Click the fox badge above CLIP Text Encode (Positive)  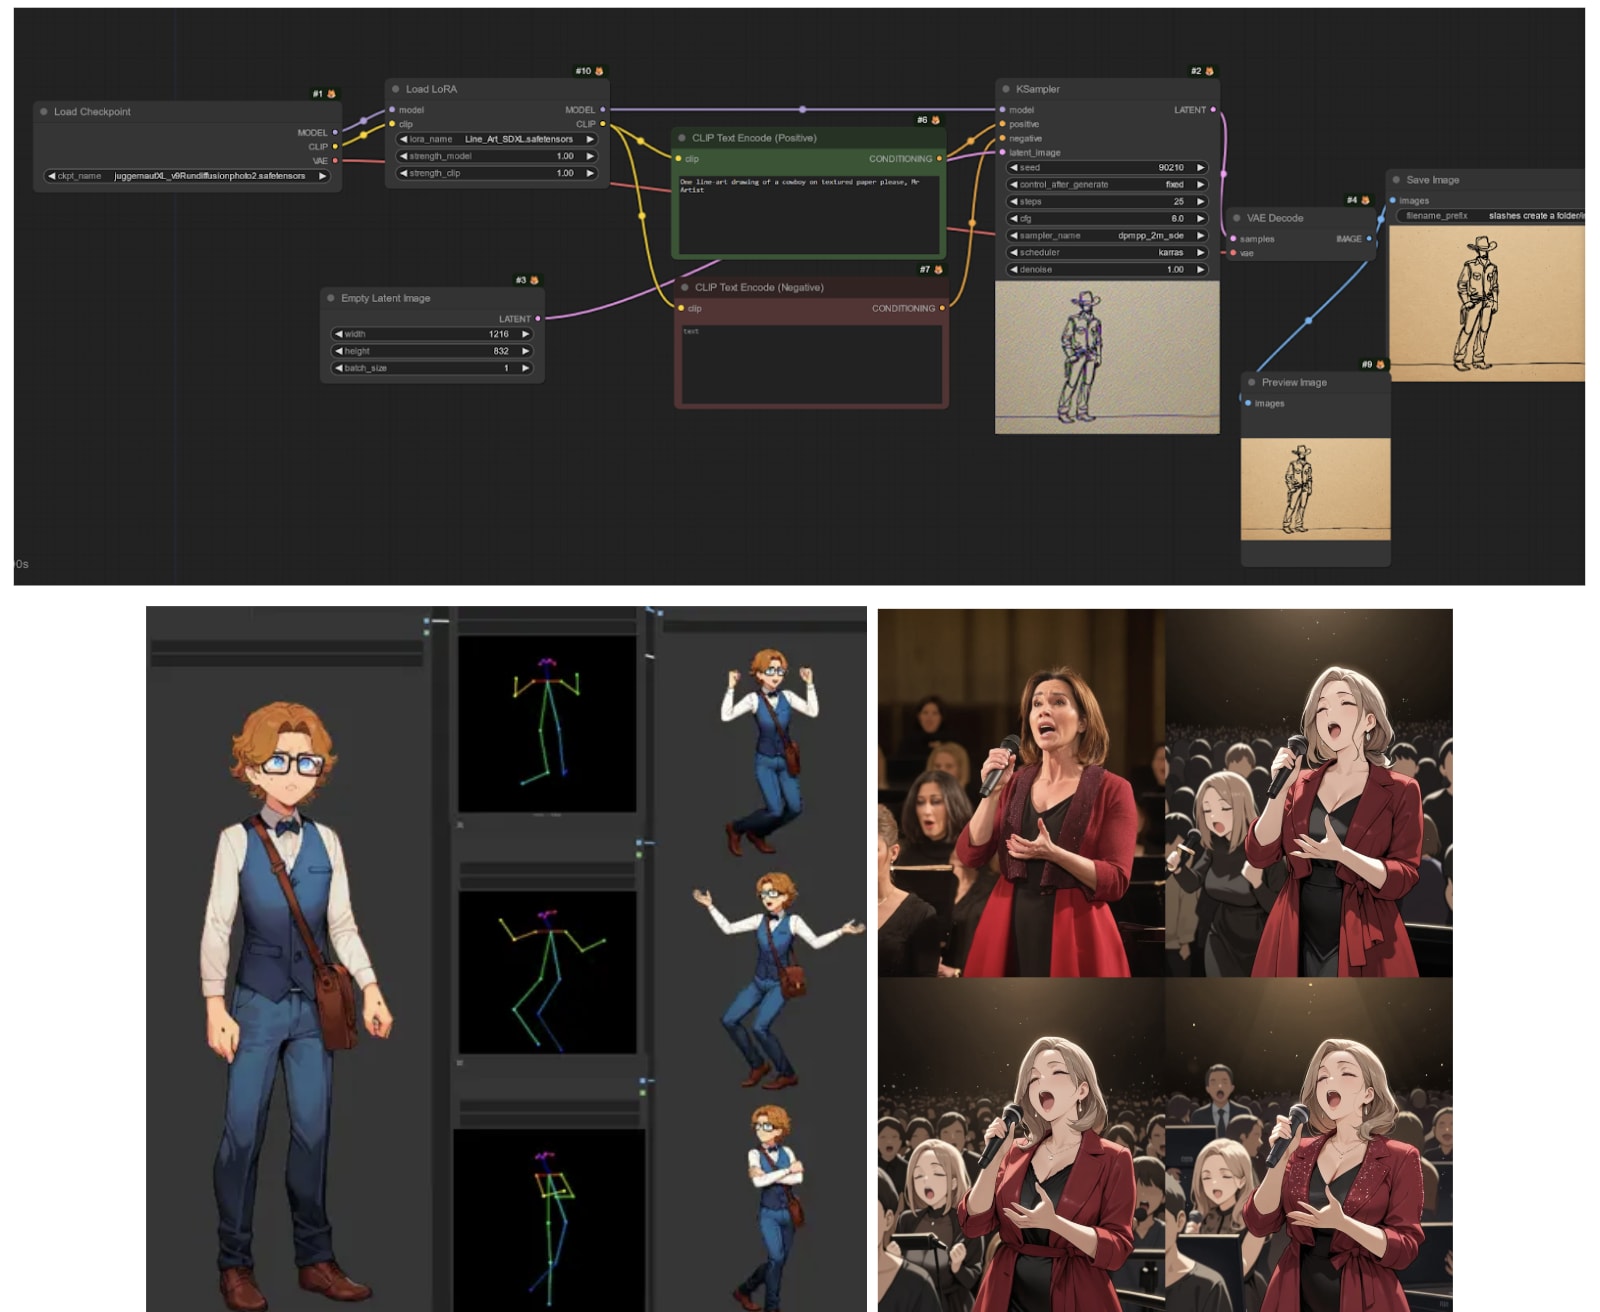pyautogui.click(x=935, y=120)
